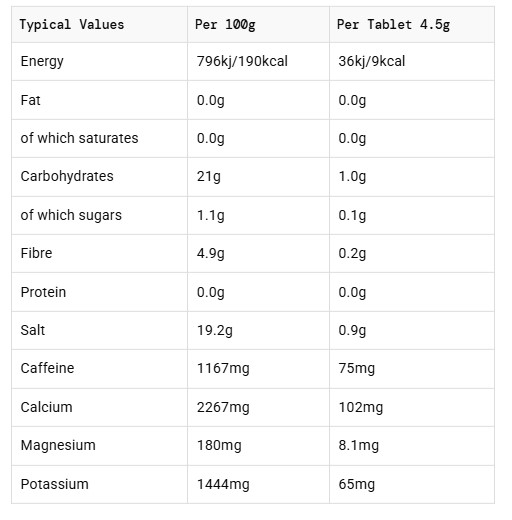
Task: Click the Protein row label
Action: point(43,292)
